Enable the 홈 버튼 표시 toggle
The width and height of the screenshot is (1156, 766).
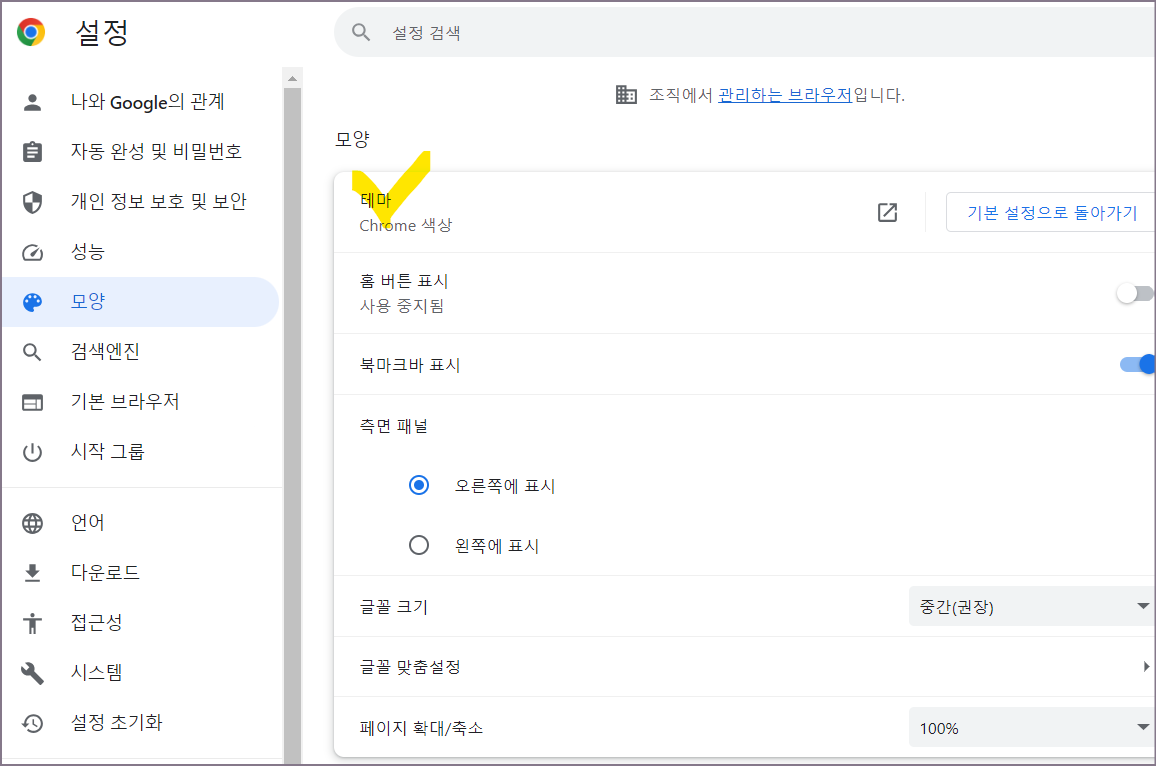pos(1135,292)
